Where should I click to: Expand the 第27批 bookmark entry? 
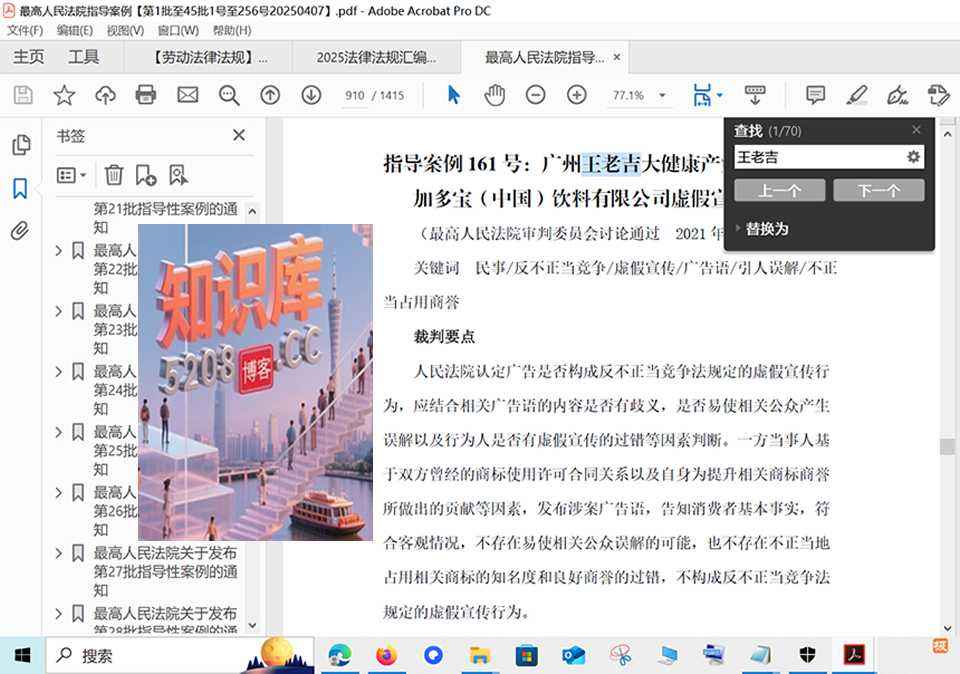[59, 553]
